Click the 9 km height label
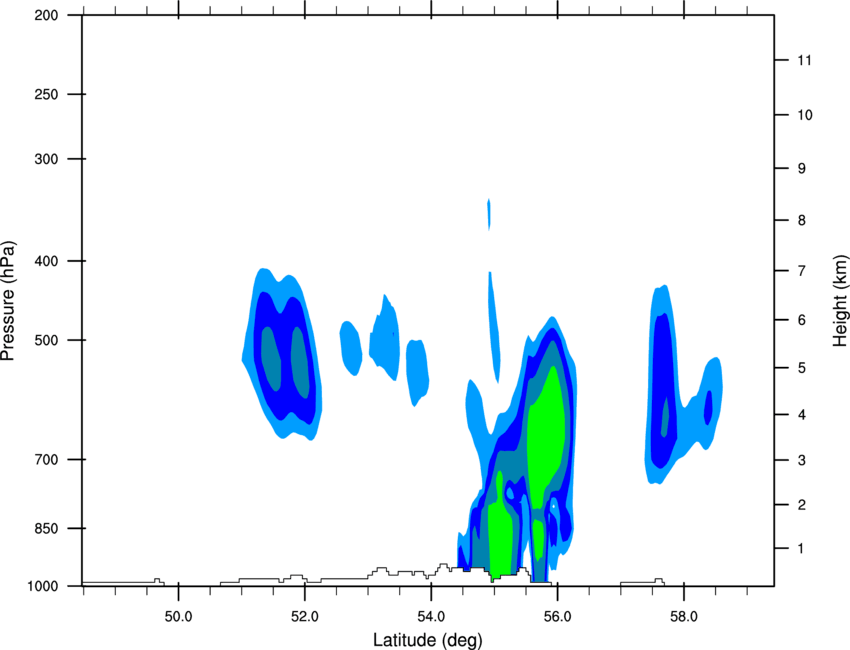 802,169
